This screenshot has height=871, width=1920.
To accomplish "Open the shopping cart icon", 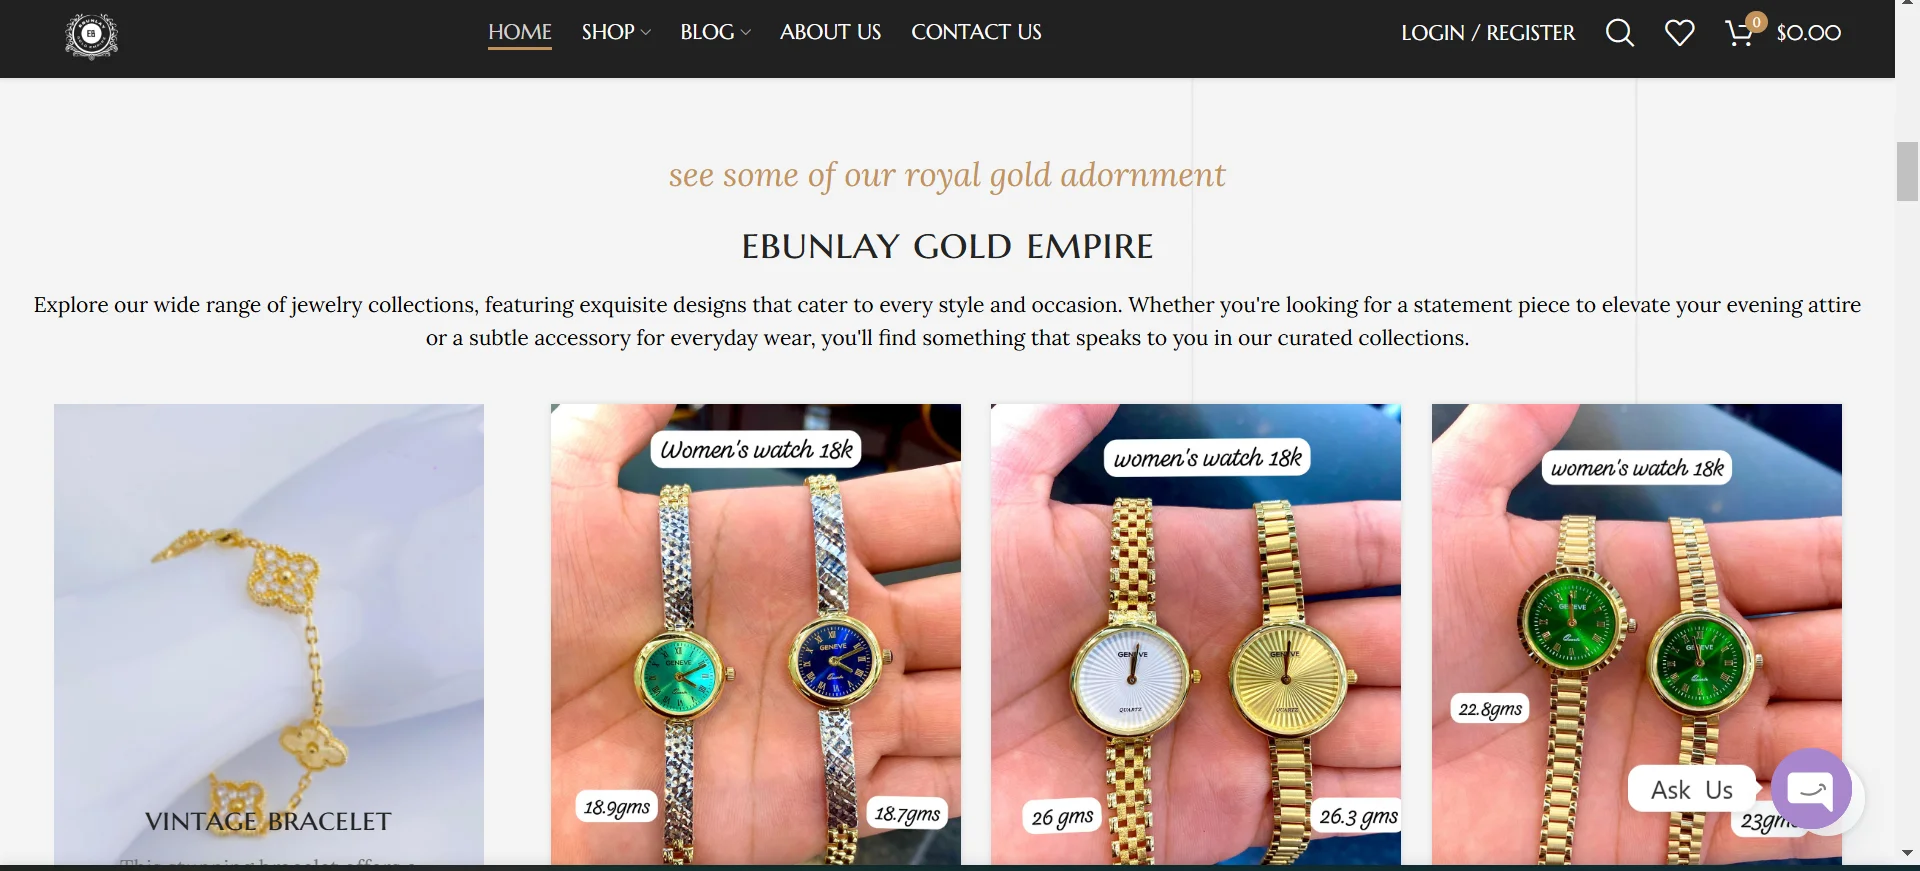I will point(1739,34).
